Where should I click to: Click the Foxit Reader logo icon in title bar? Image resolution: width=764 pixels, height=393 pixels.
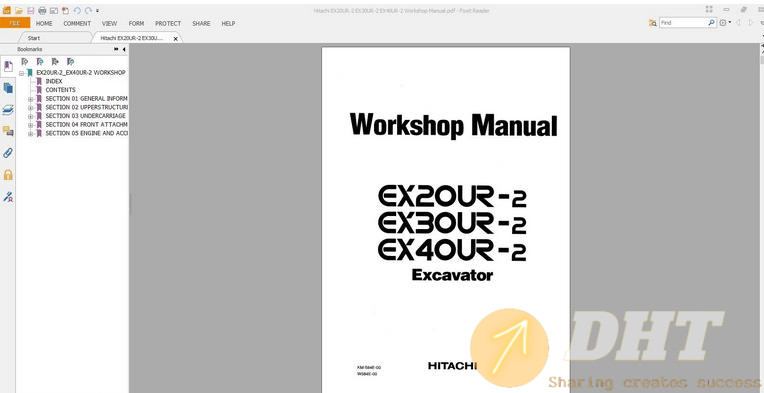point(6,10)
